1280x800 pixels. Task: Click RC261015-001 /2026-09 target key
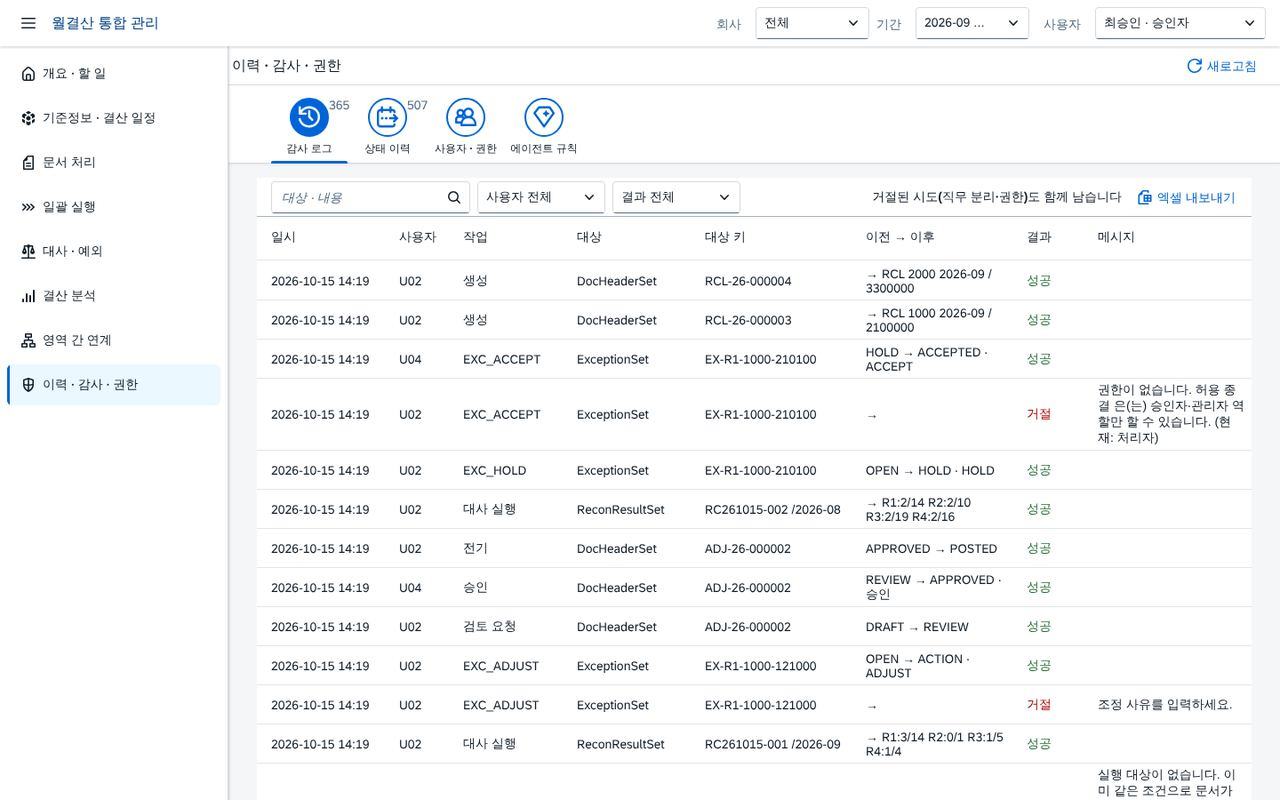(x=773, y=744)
